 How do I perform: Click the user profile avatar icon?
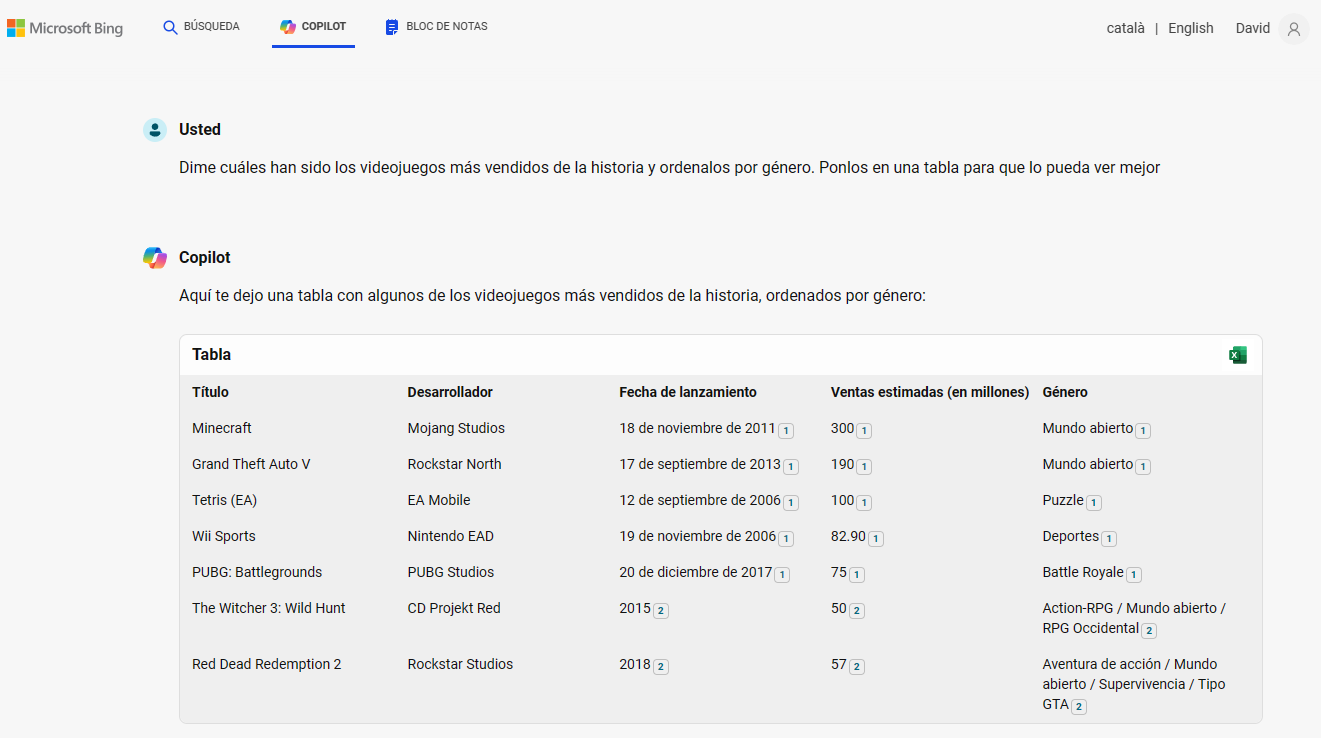point(1294,29)
